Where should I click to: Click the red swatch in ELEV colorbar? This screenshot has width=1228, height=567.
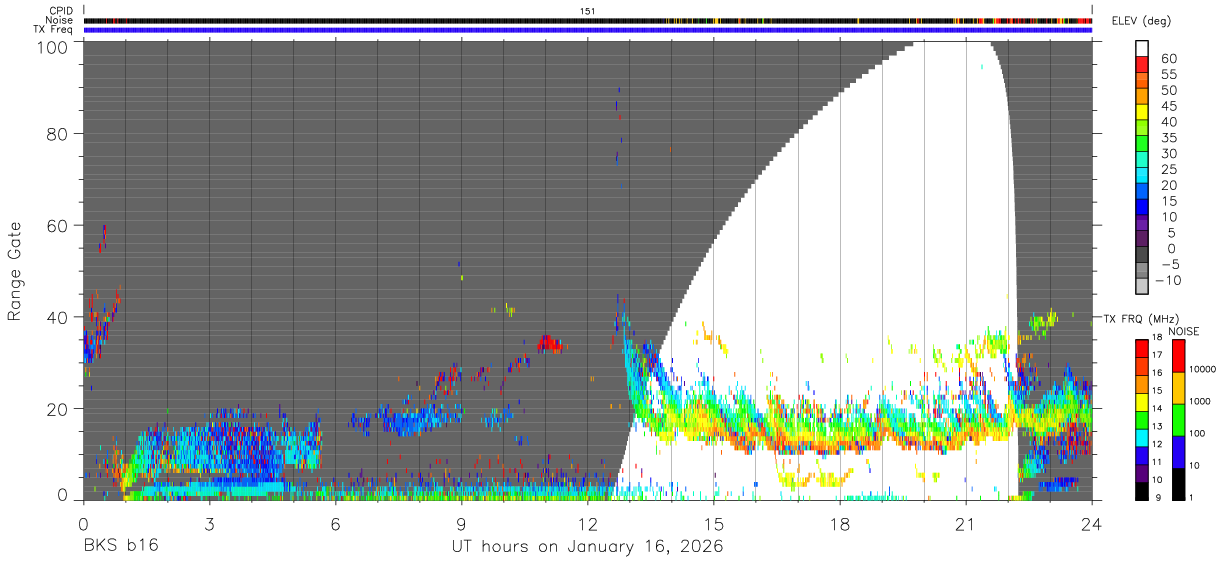1142,65
